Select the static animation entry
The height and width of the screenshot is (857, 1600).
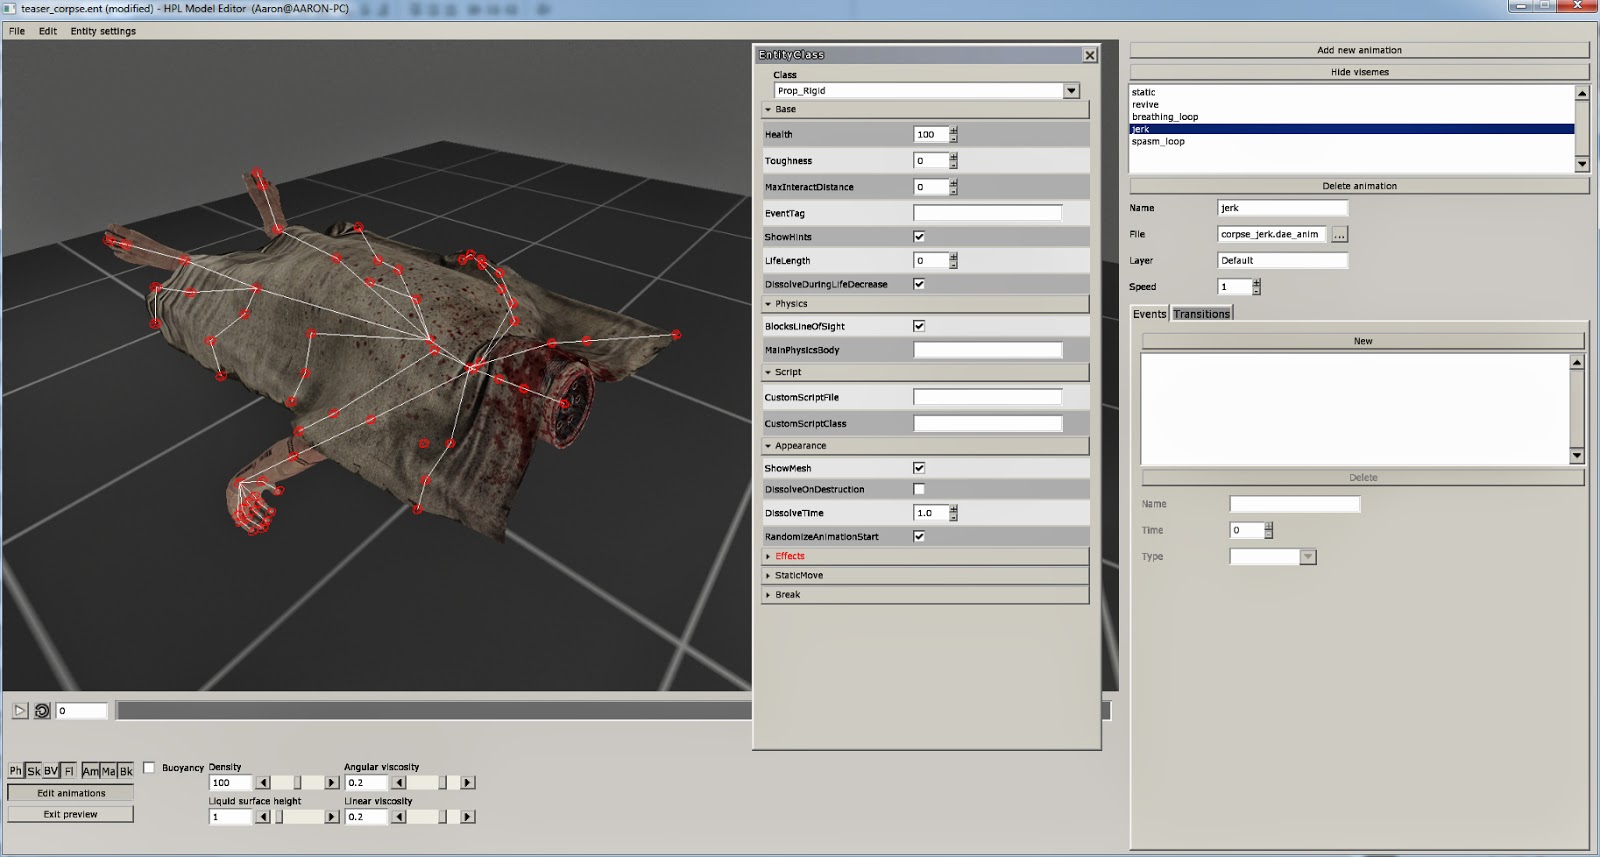1143,92
